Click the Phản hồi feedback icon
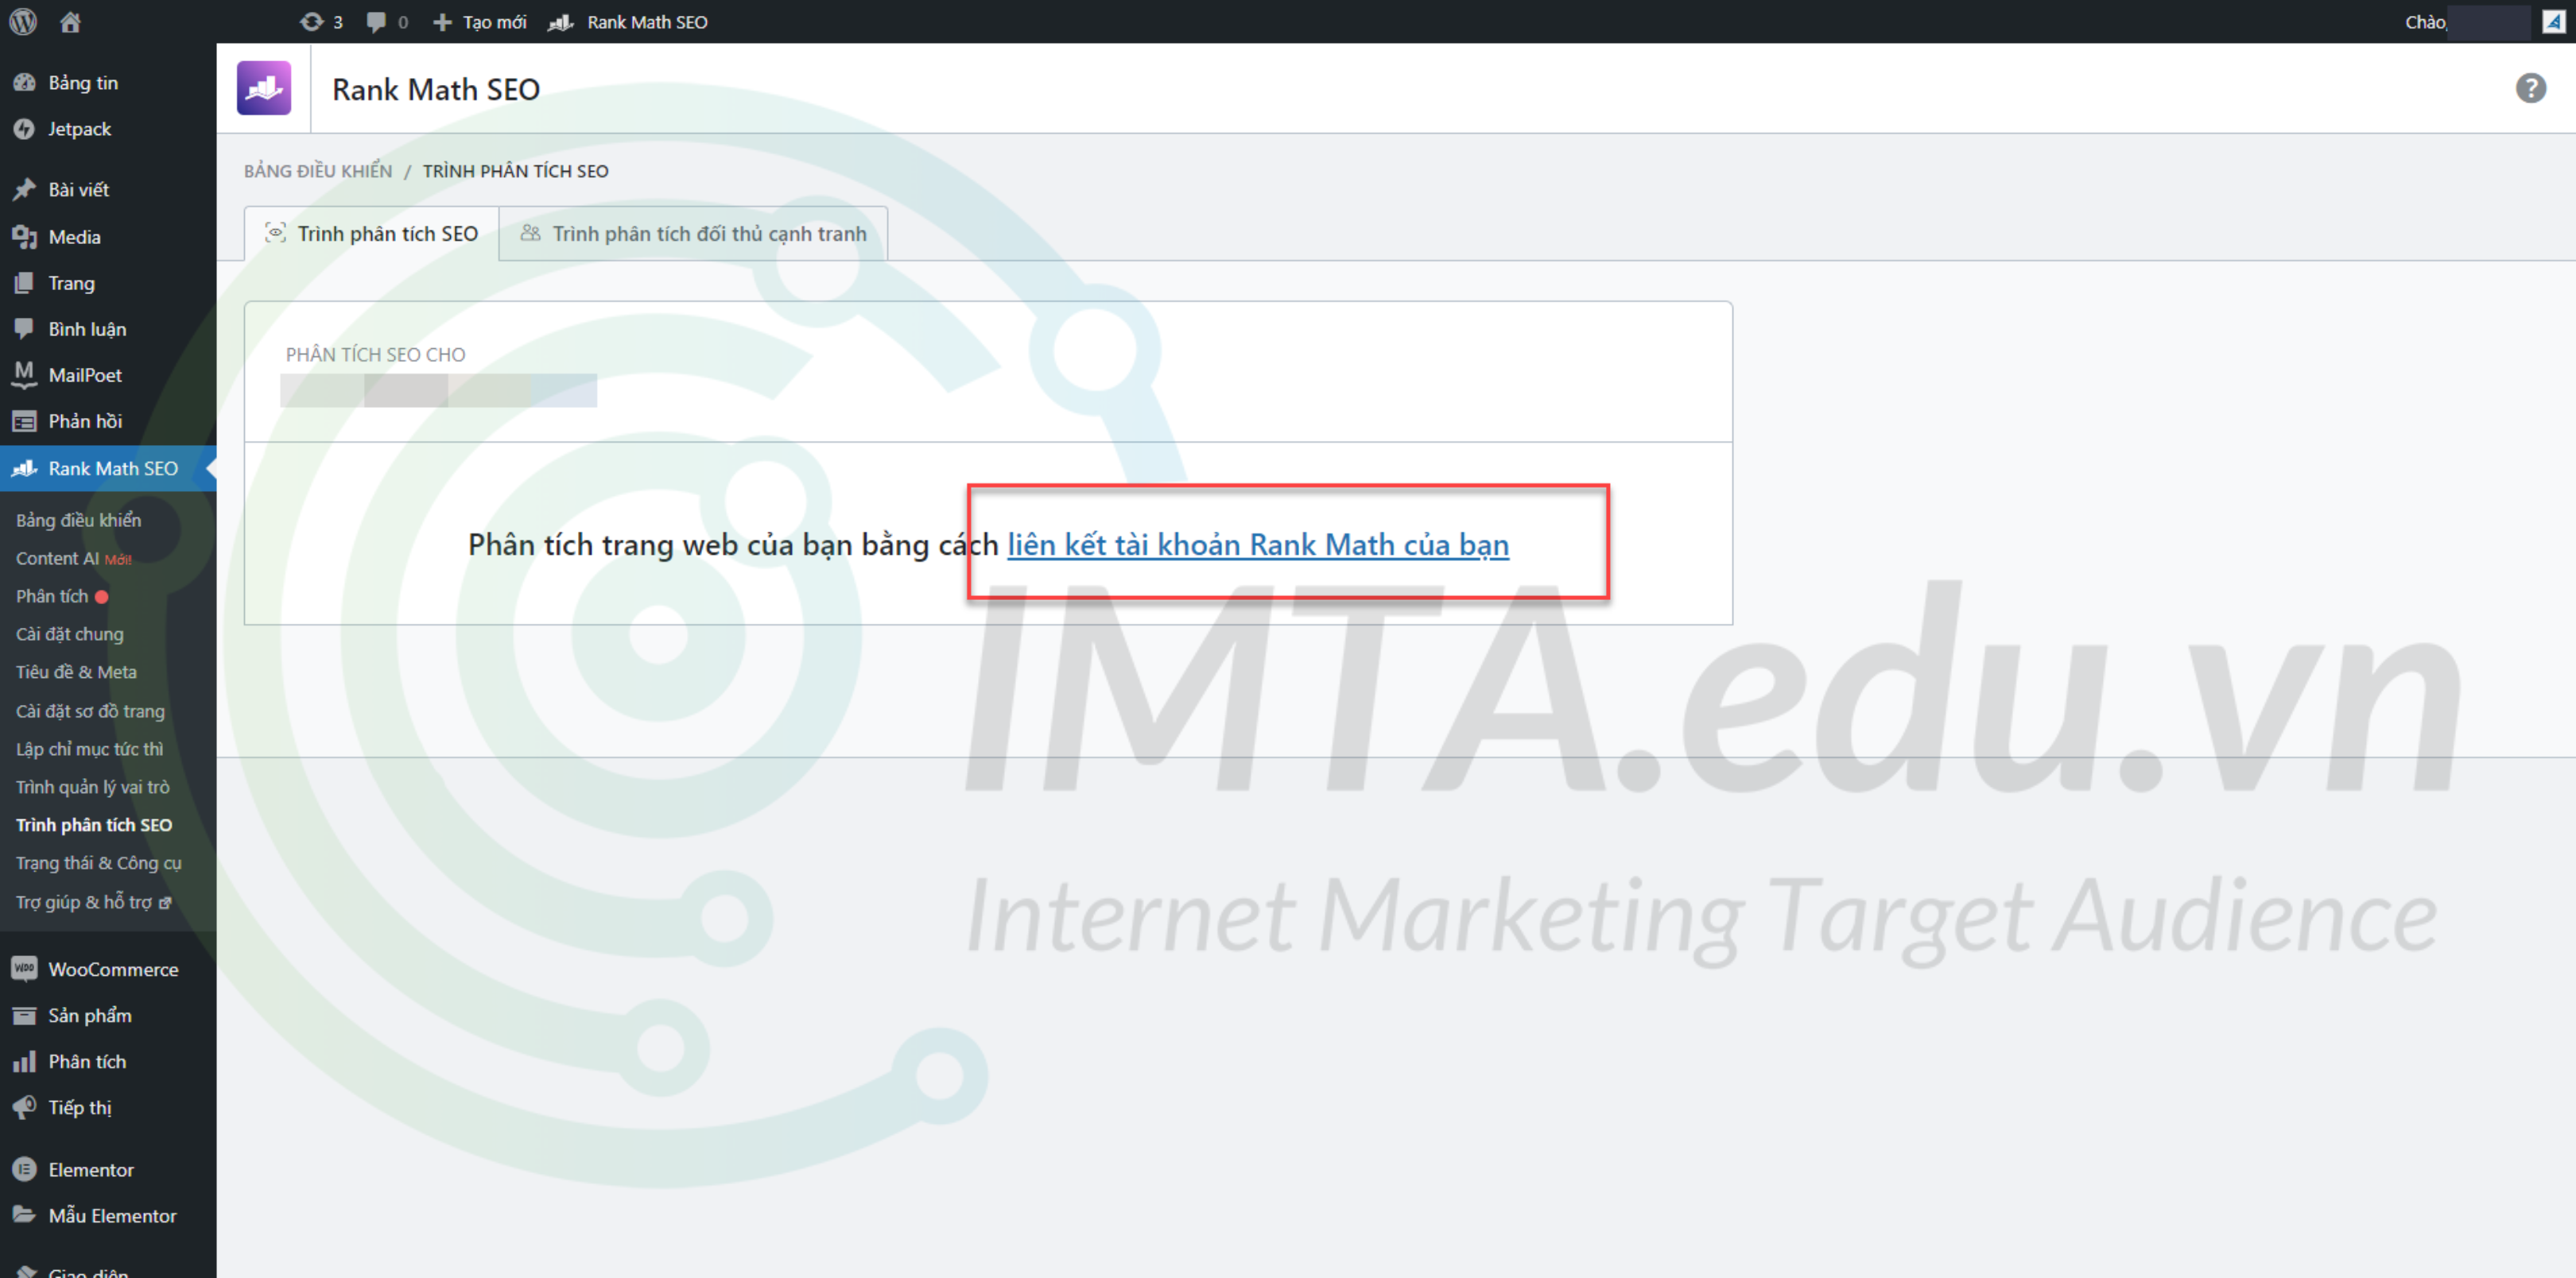This screenshot has height=1278, width=2576. point(24,421)
